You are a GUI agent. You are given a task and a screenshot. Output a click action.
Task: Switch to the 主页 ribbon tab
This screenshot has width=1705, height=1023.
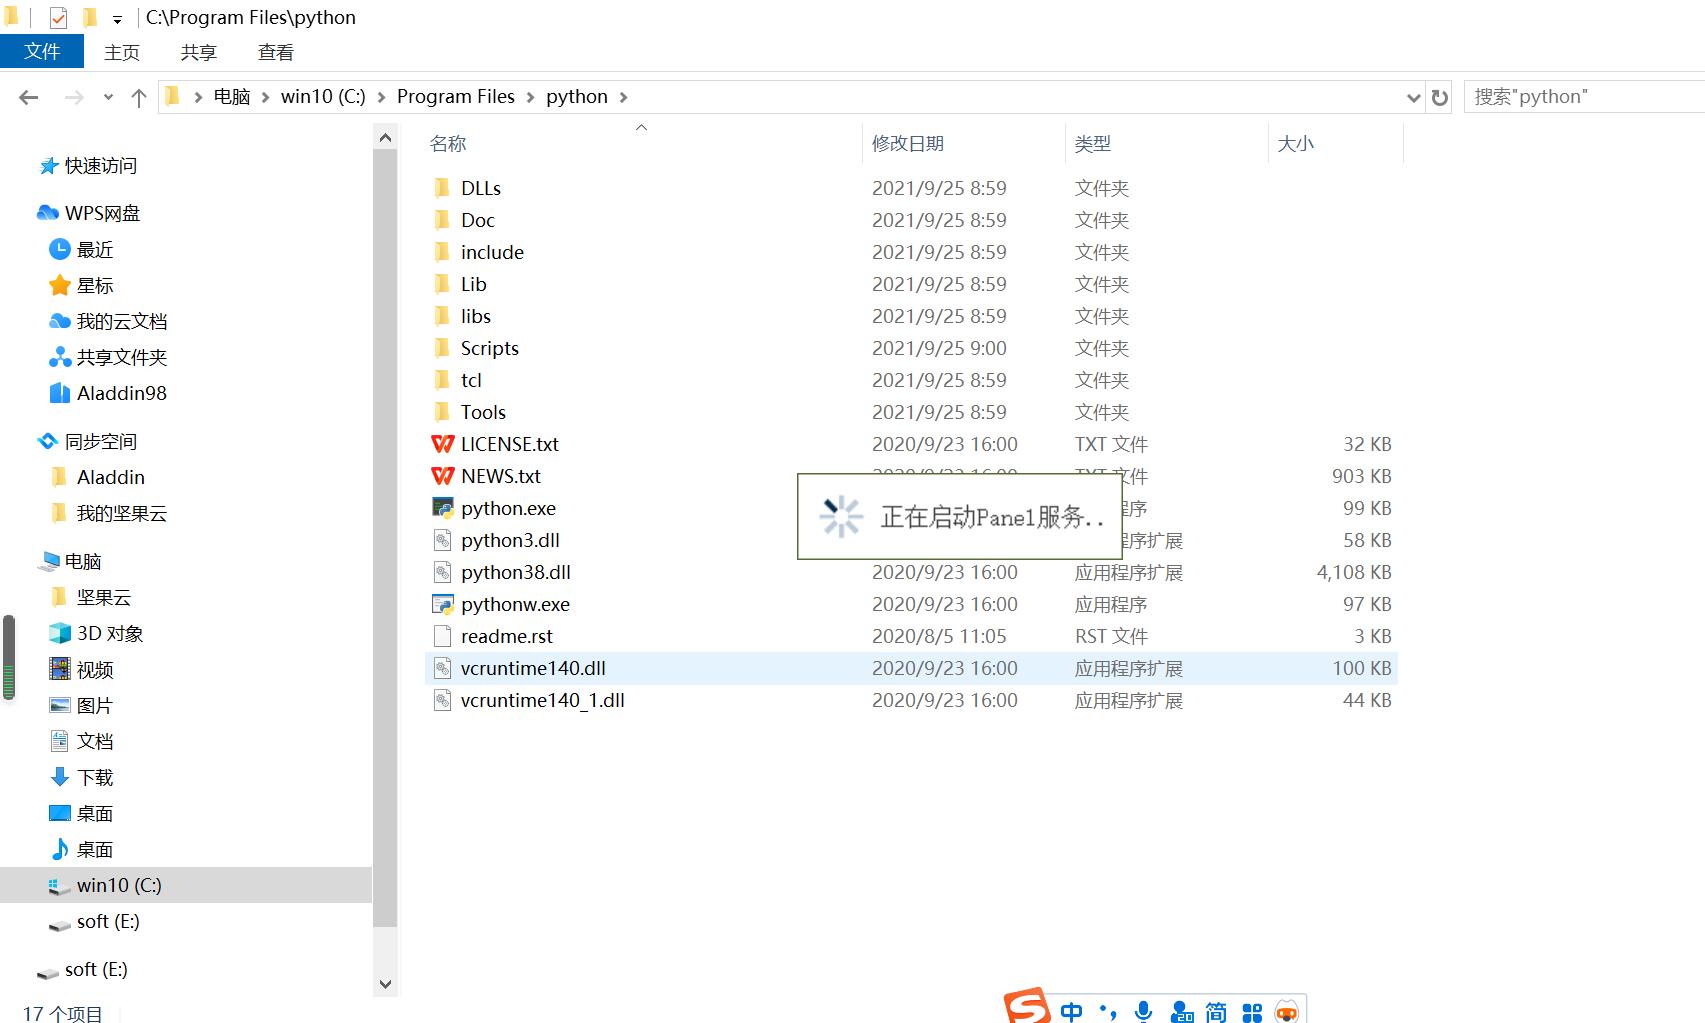pyautogui.click(x=122, y=52)
